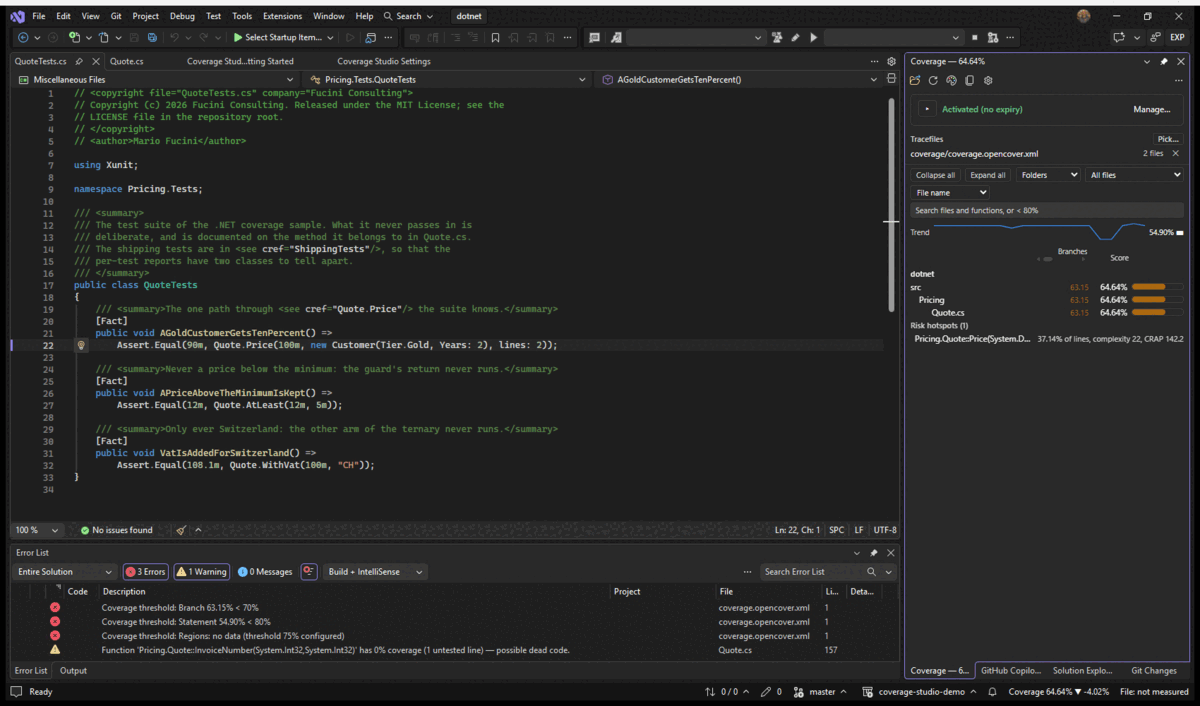Open the Pricing.Tests.QuoteTests type dropdown
Viewport: 1200px width, 706px height.
[x=449, y=79]
